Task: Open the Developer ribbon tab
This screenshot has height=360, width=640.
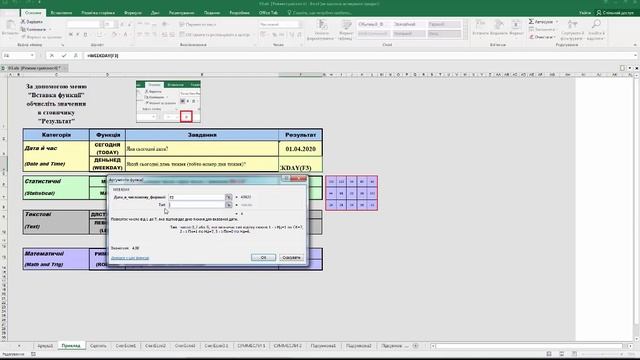Action: coord(240,13)
